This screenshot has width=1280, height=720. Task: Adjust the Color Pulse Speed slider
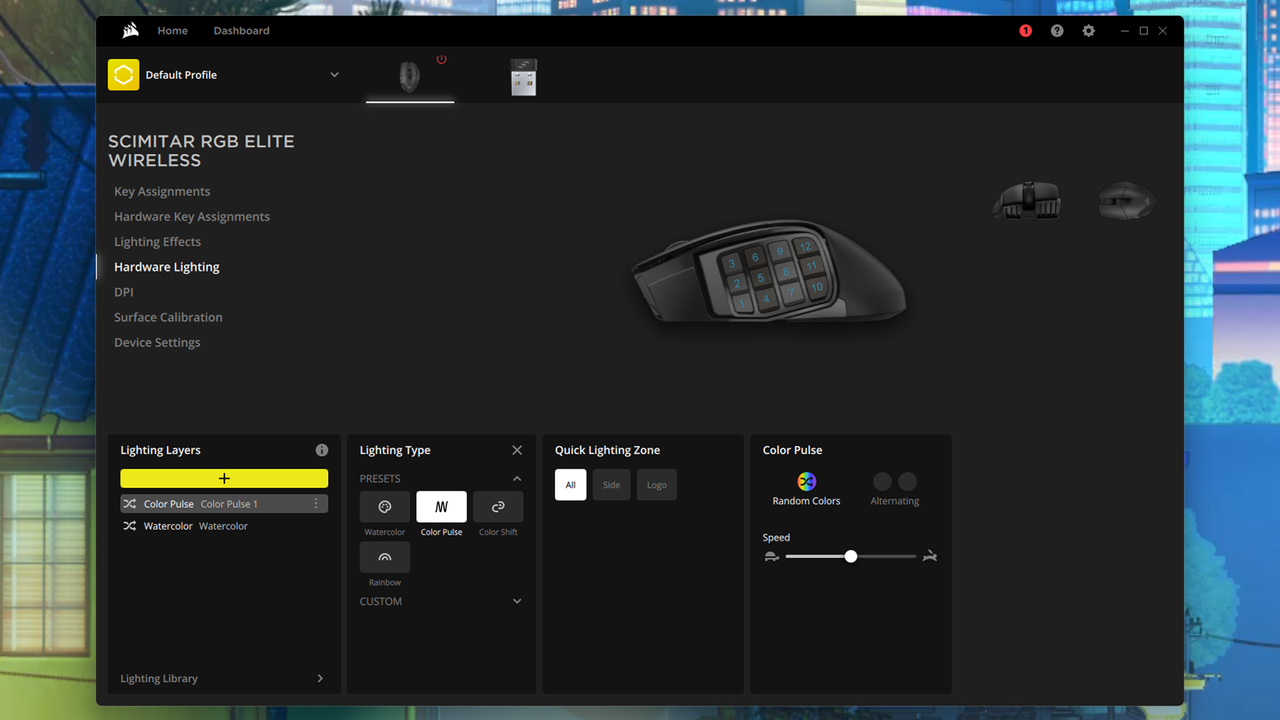pyautogui.click(x=851, y=556)
